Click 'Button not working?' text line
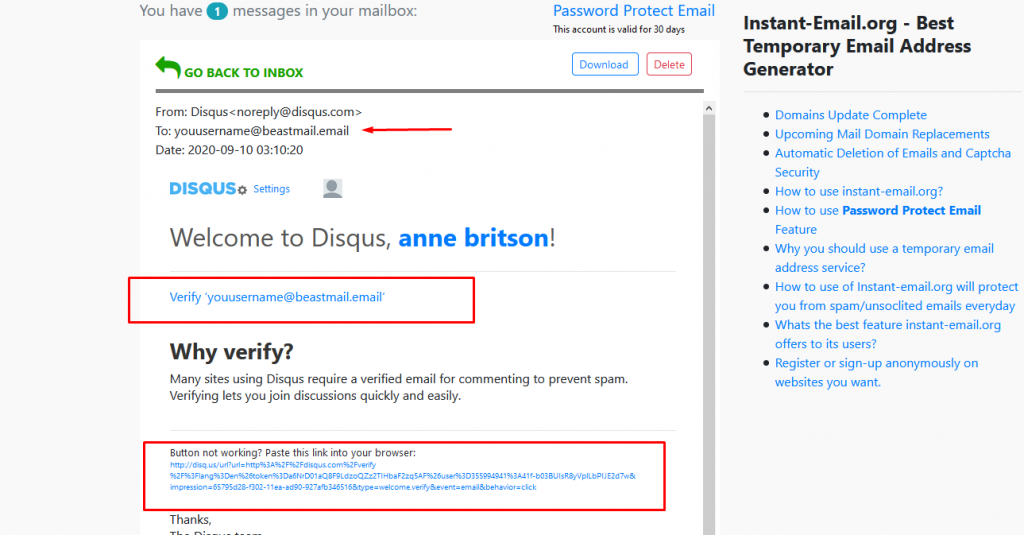 293,453
